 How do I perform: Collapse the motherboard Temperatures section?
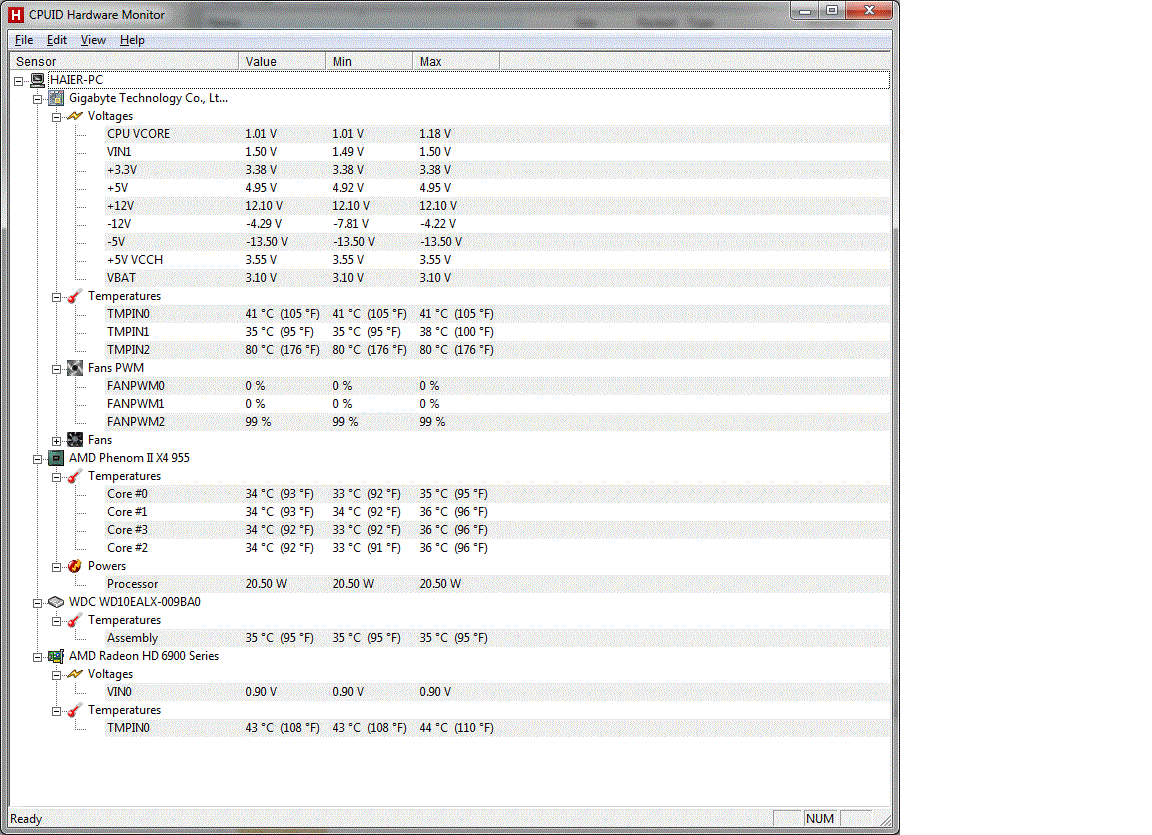pyautogui.click(x=57, y=296)
